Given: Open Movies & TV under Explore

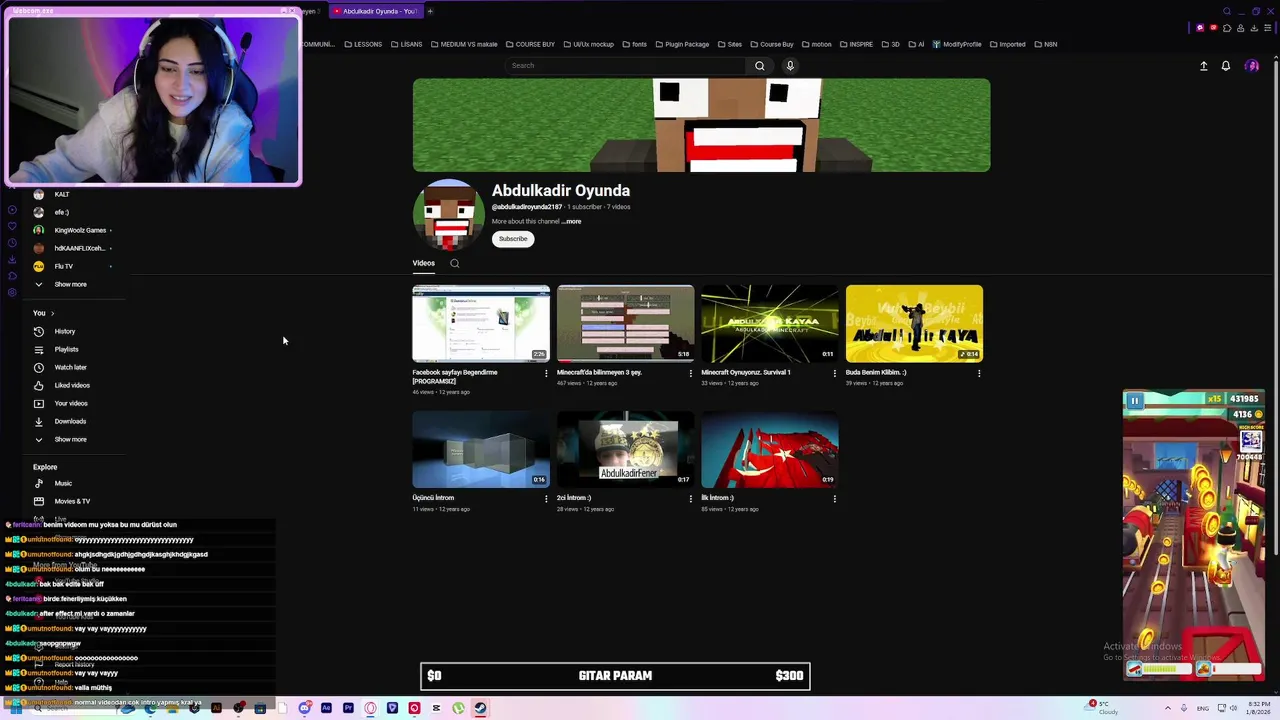Looking at the screenshot, I should [x=72, y=501].
